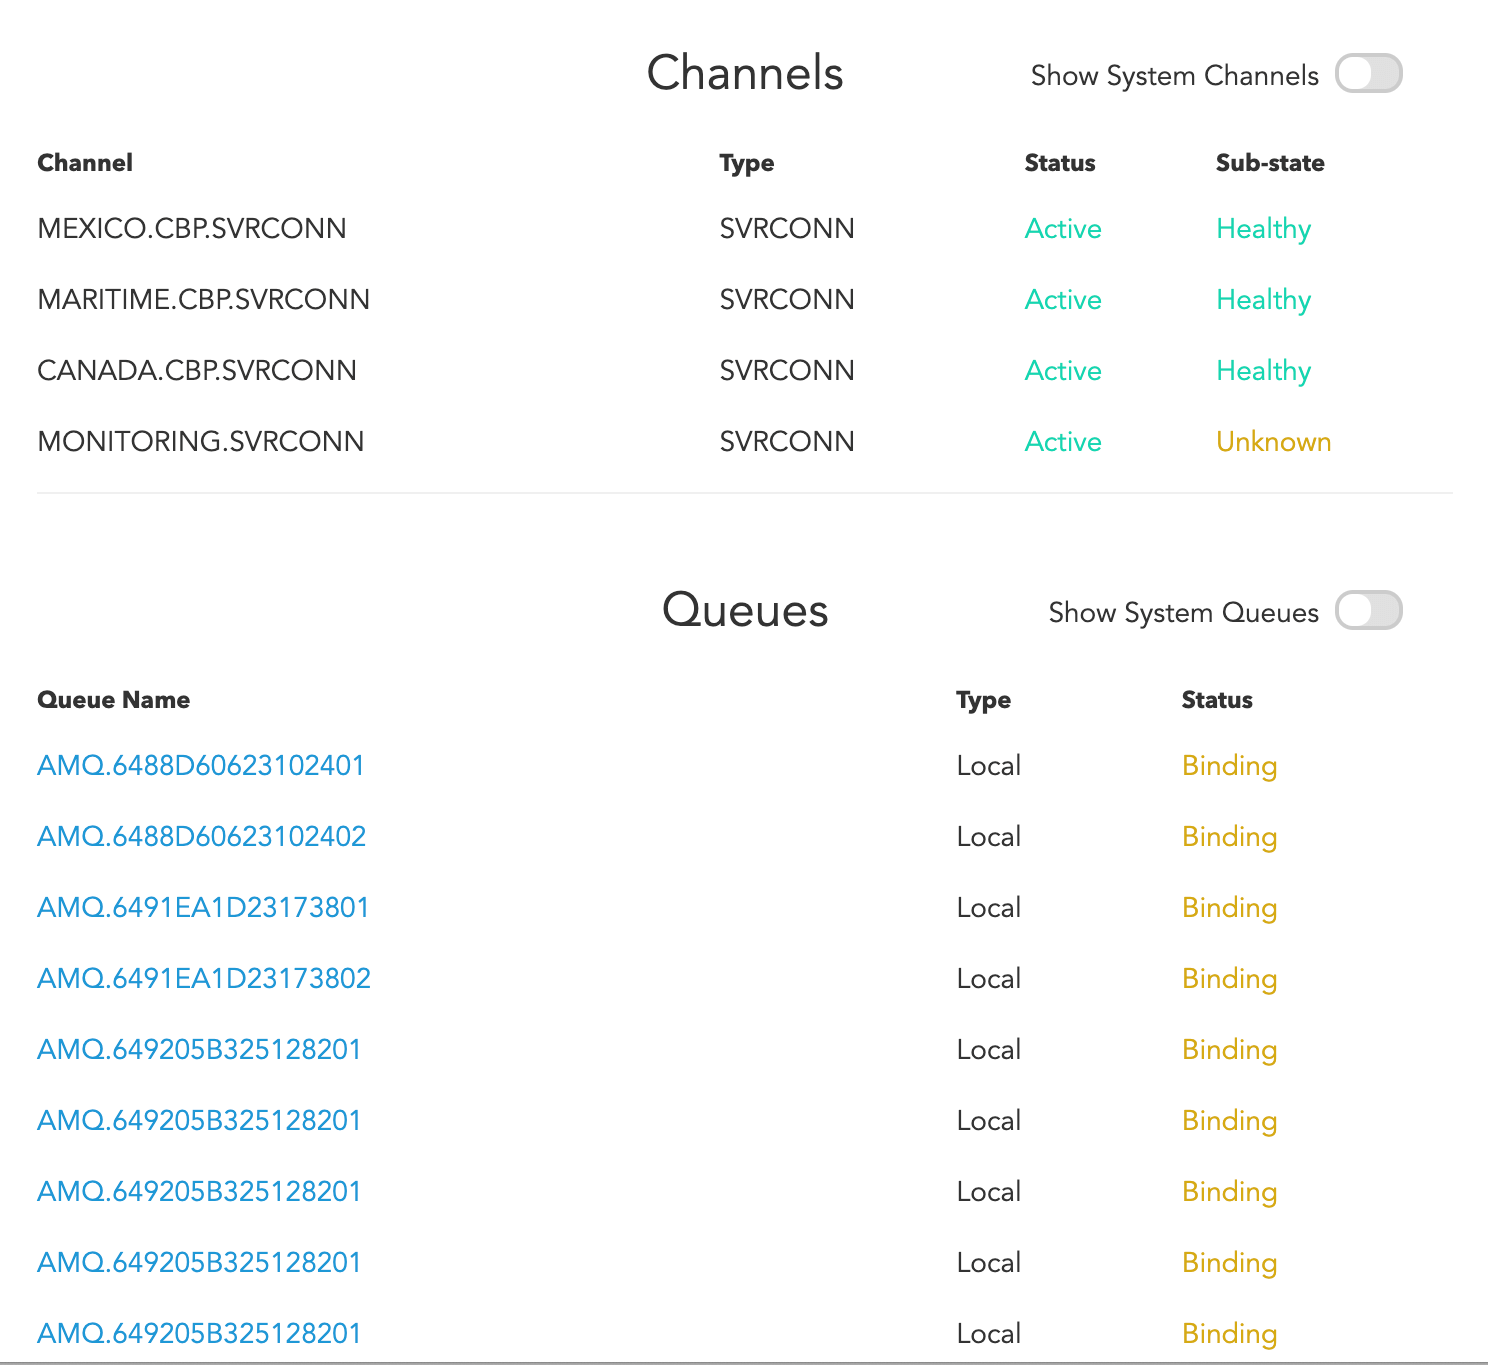Open queue AMQ.6491EA1D23173802
This screenshot has width=1488, height=1365.
(x=204, y=979)
